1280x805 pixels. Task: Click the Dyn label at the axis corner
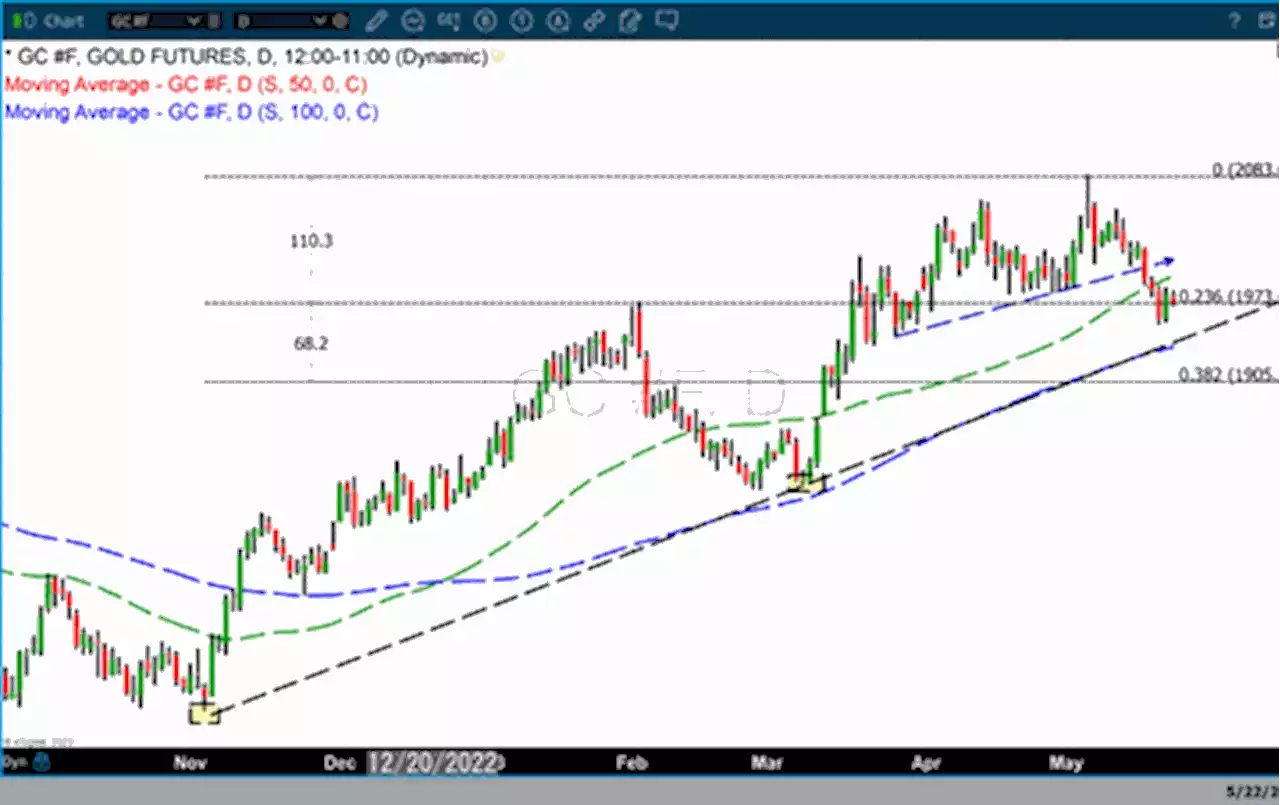15,763
